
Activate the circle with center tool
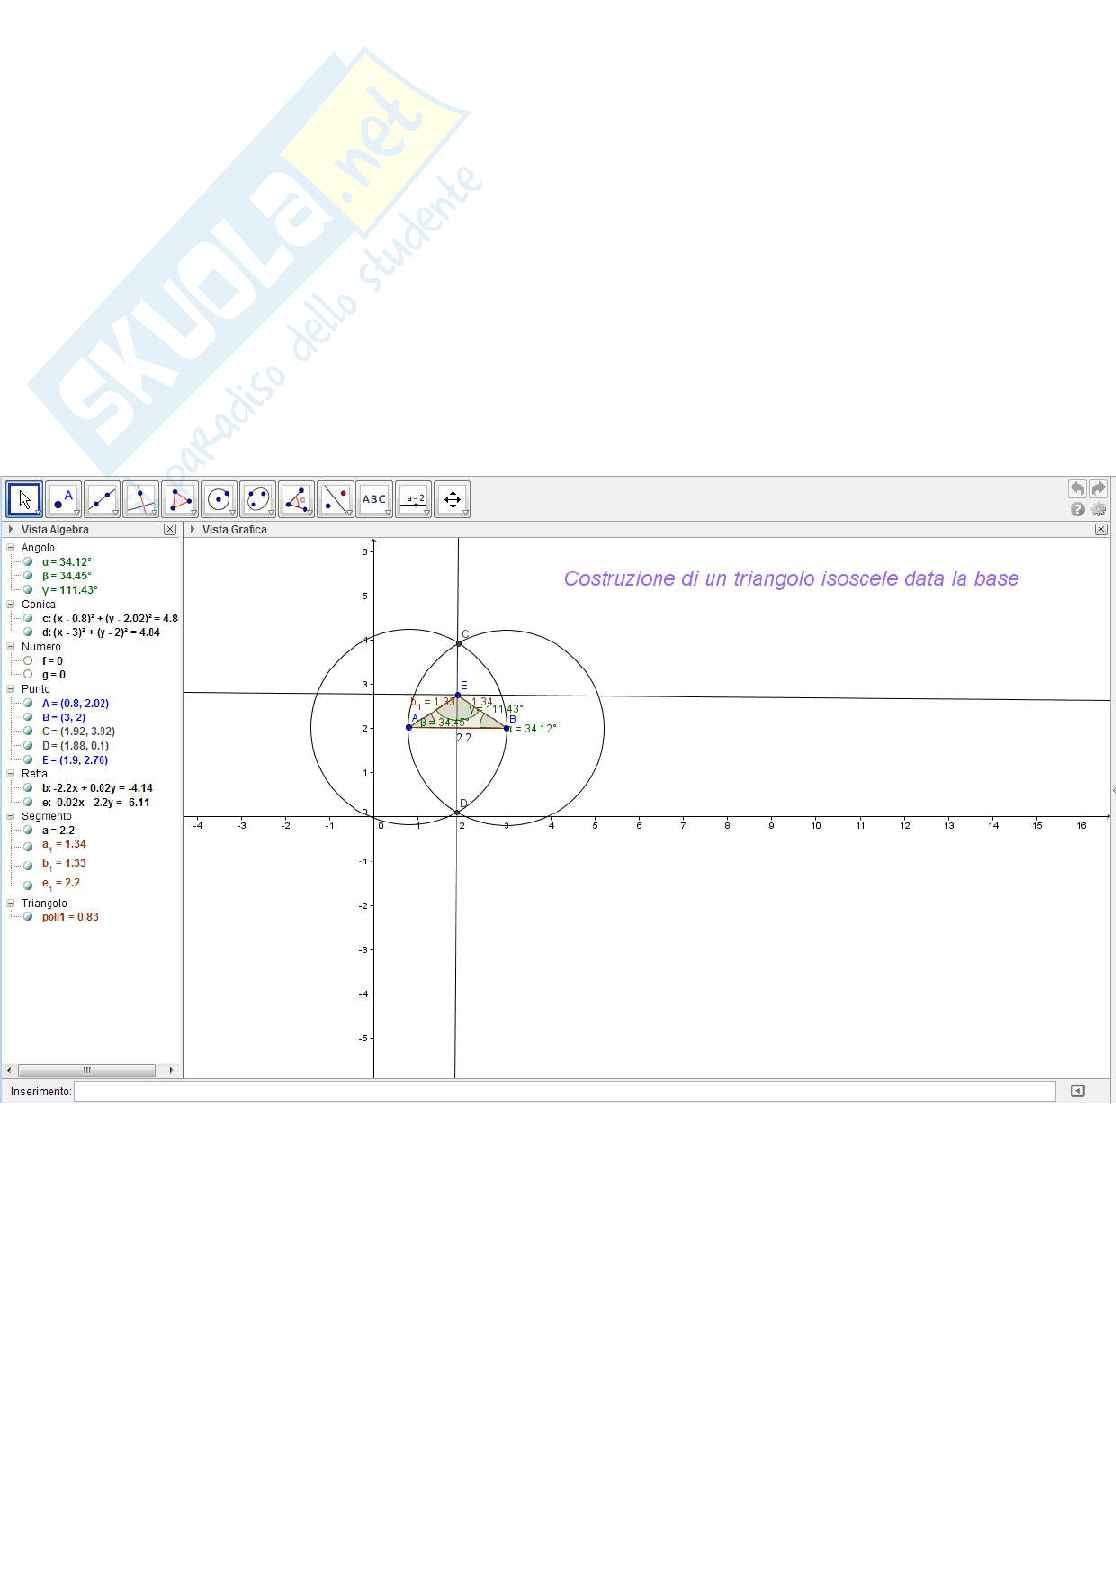(219, 499)
